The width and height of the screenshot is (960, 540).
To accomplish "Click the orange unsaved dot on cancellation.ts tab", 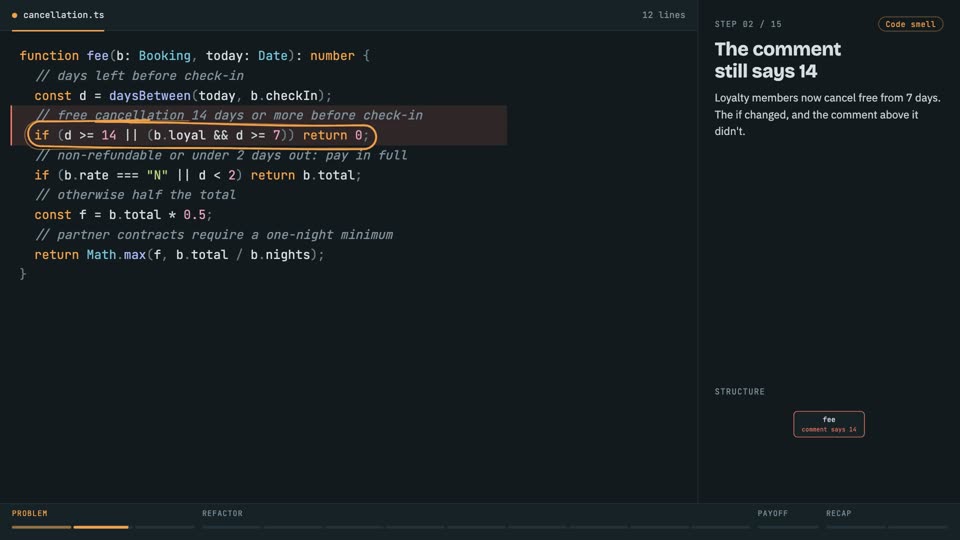I will pos(15,15).
